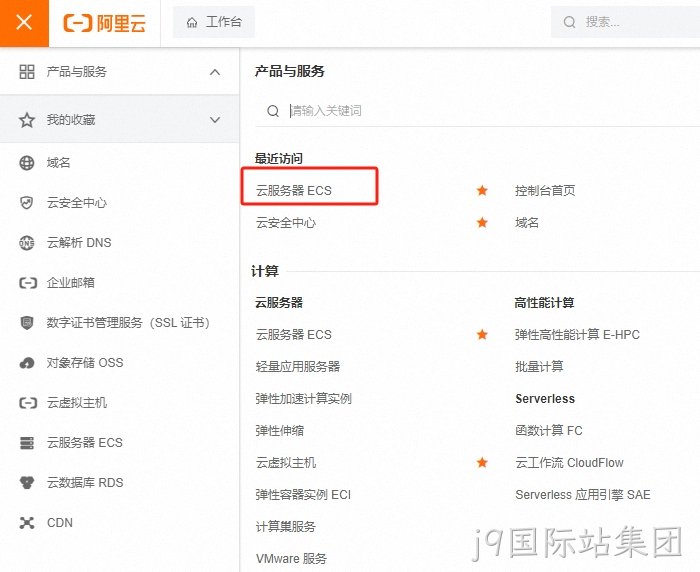Open 轻量应用服务器 link
The width and height of the screenshot is (700, 572).
298,367
